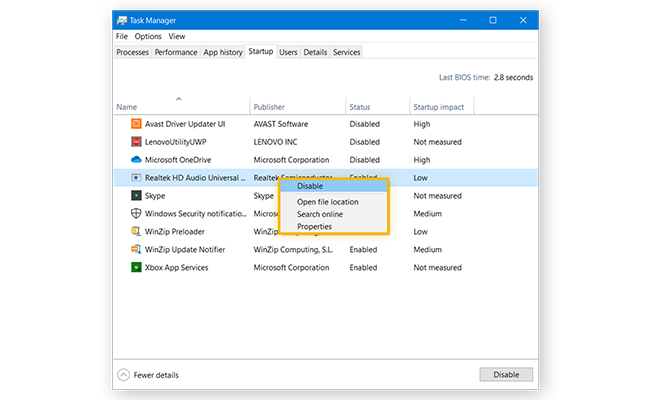Click the Realtek HD Audio icon
This screenshot has width=650, height=400.
point(136,177)
